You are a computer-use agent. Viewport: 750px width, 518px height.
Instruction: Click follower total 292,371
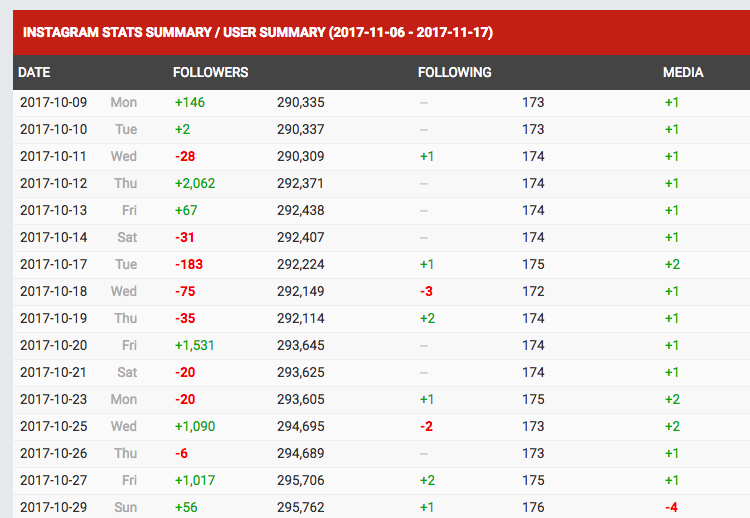point(300,183)
